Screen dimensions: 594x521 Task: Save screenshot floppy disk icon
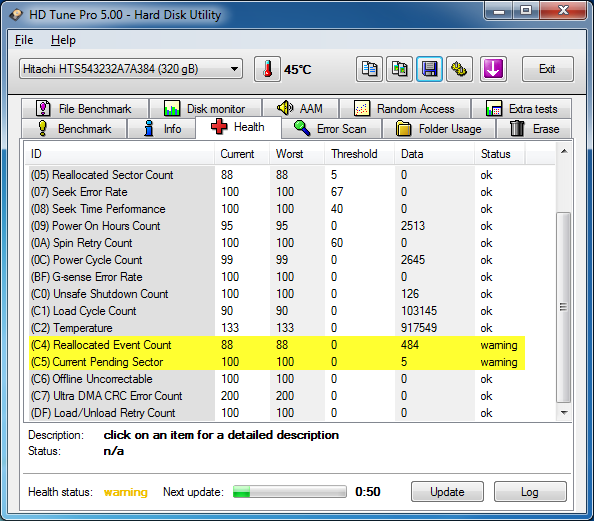pyautogui.click(x=429, y=69)
